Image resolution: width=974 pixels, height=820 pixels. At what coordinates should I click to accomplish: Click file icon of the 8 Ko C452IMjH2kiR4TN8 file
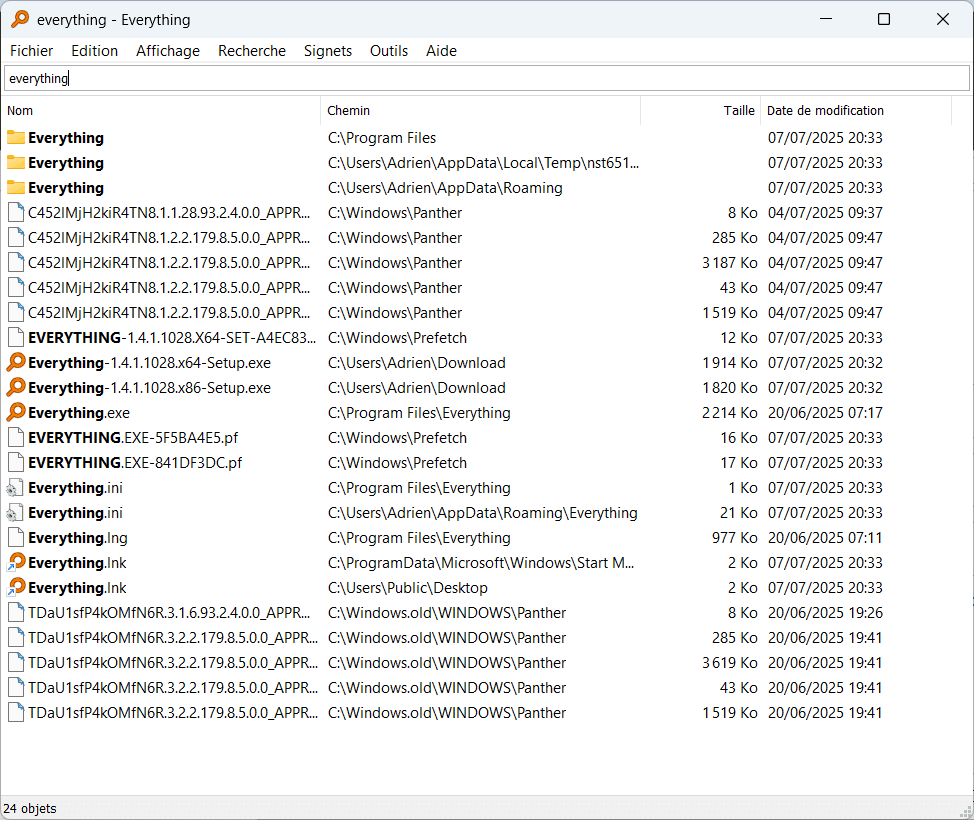pyautogui.click(x=16, y=212)
